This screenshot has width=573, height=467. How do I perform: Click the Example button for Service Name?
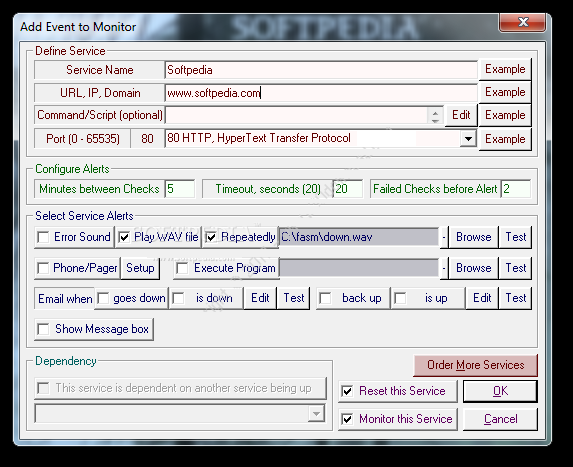(x=505, y=69)
